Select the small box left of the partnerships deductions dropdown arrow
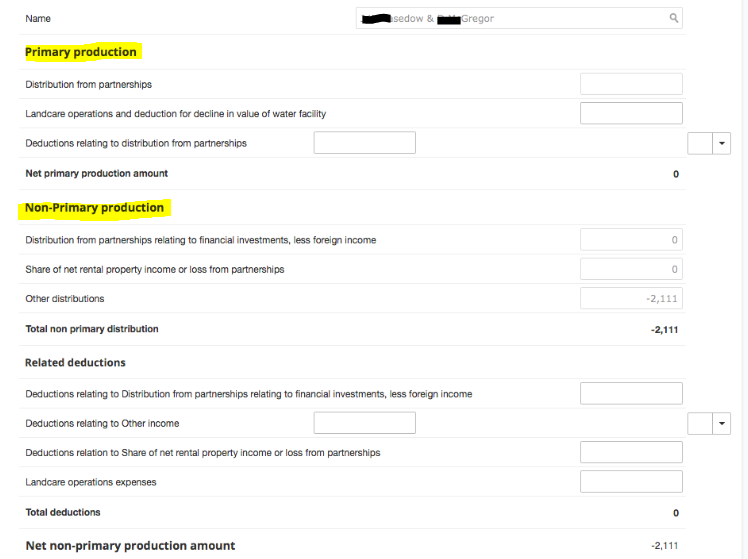Image resolution: width=748 pixels, height=559 pixels. [x=700, y=143]
